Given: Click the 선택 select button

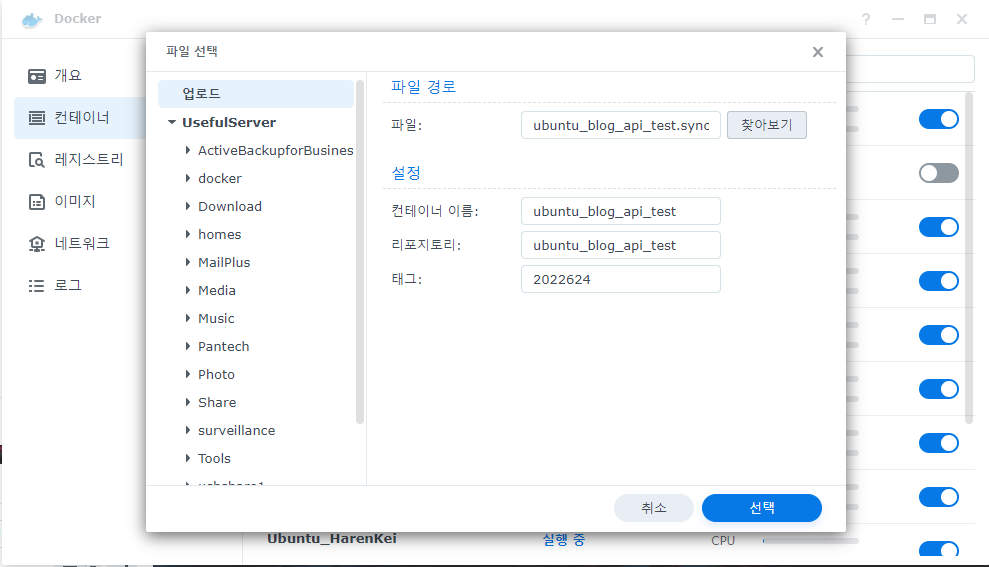Looking at the screenshot, I should pos(761,508).
